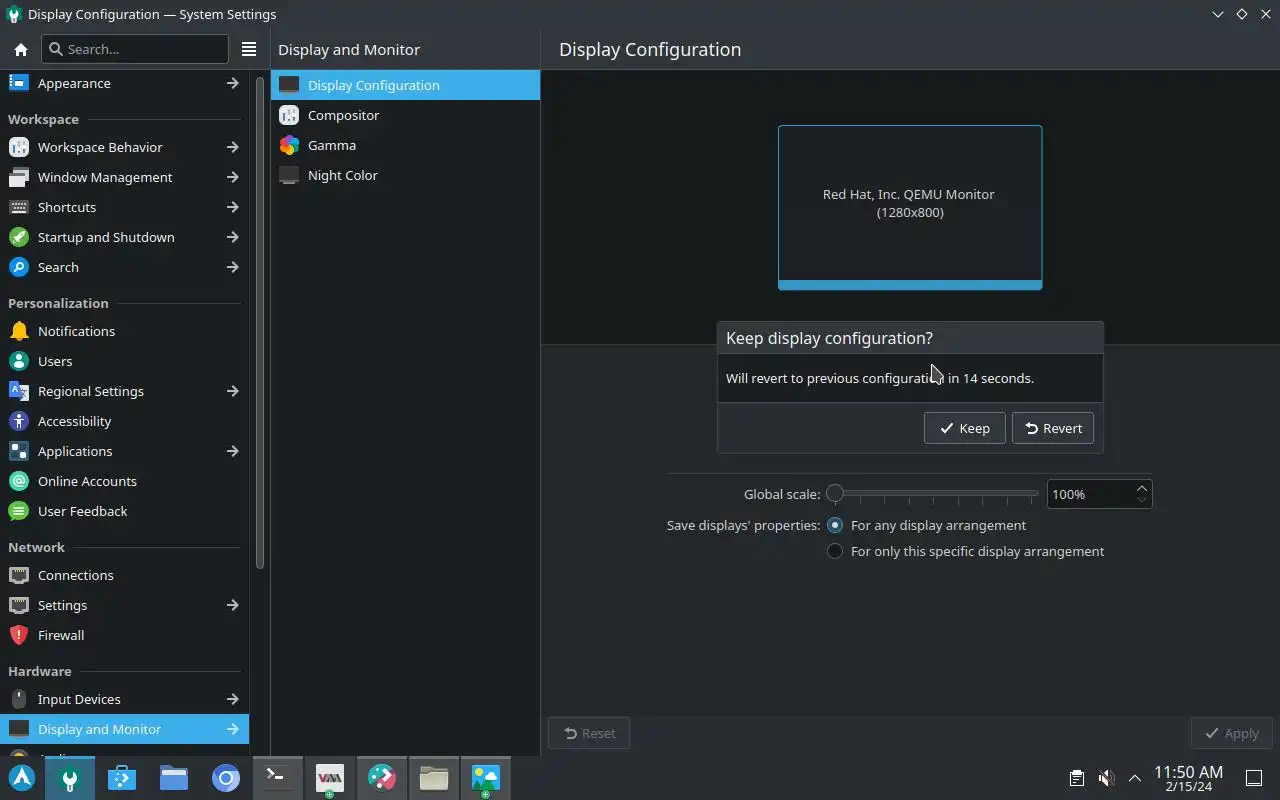The height and width of the screenshot is (800, 1280).
Task: Click the Users icon
Action: click(18, 361)
